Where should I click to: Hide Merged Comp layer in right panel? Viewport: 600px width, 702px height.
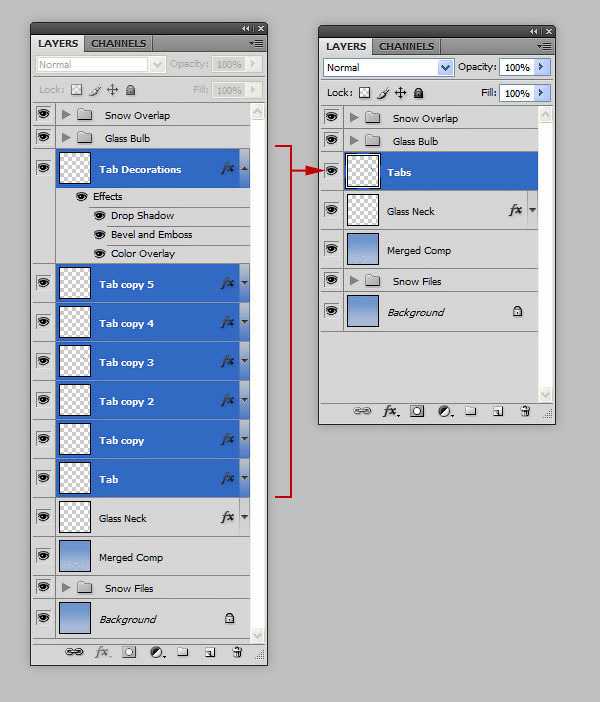pyautogui.click(x=331, y=248)
